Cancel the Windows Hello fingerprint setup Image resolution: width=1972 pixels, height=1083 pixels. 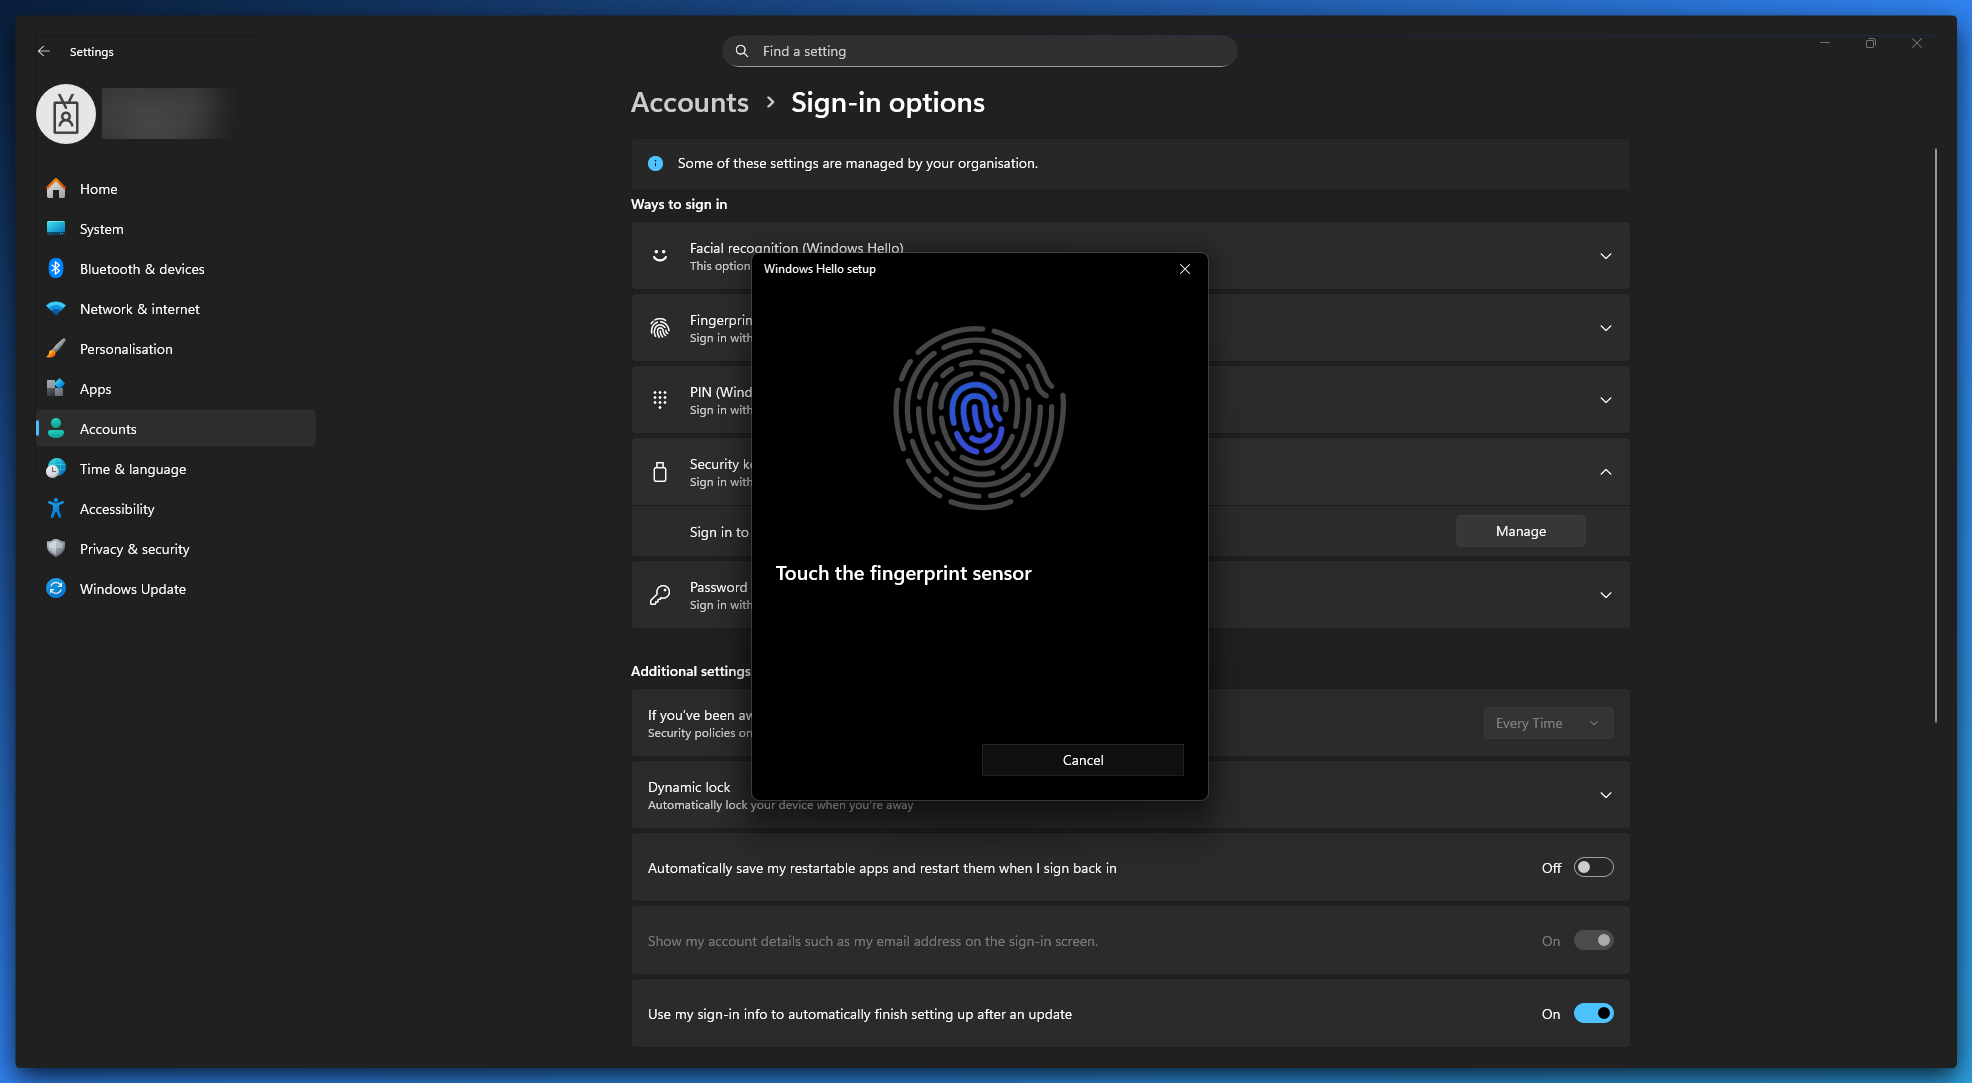1083,760
